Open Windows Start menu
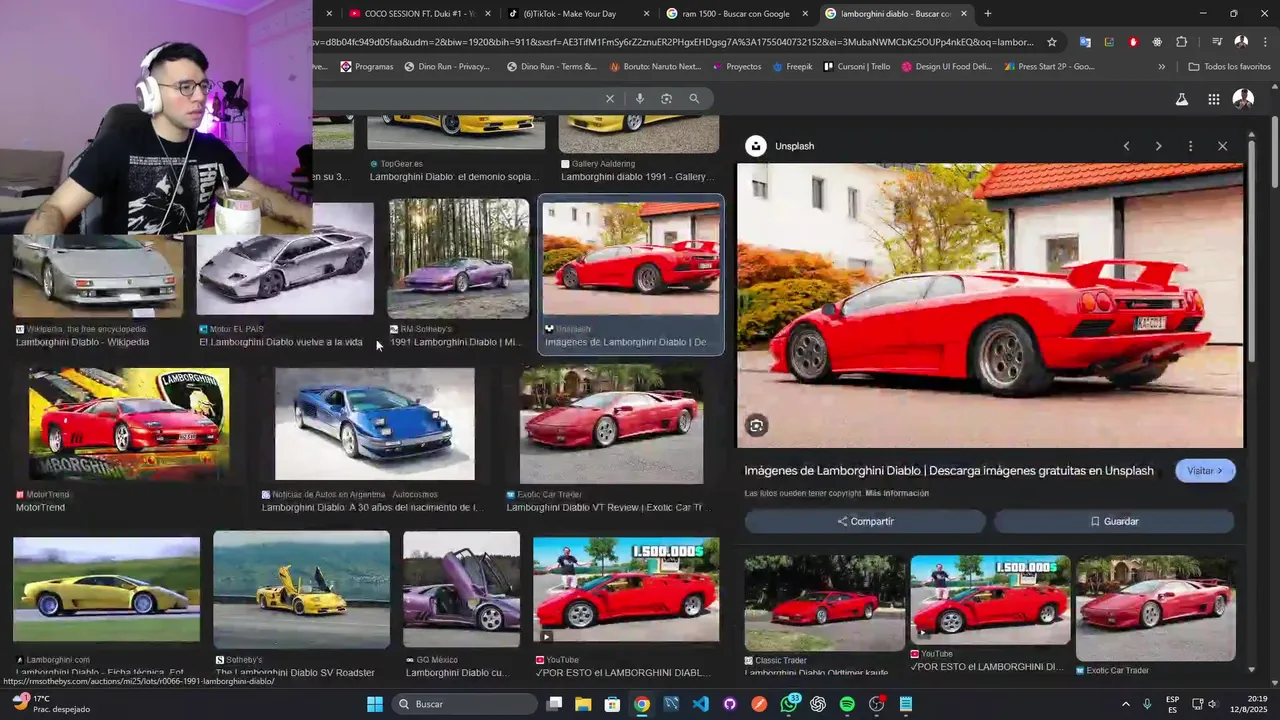 pyautogui.click(x=374, y=704)
